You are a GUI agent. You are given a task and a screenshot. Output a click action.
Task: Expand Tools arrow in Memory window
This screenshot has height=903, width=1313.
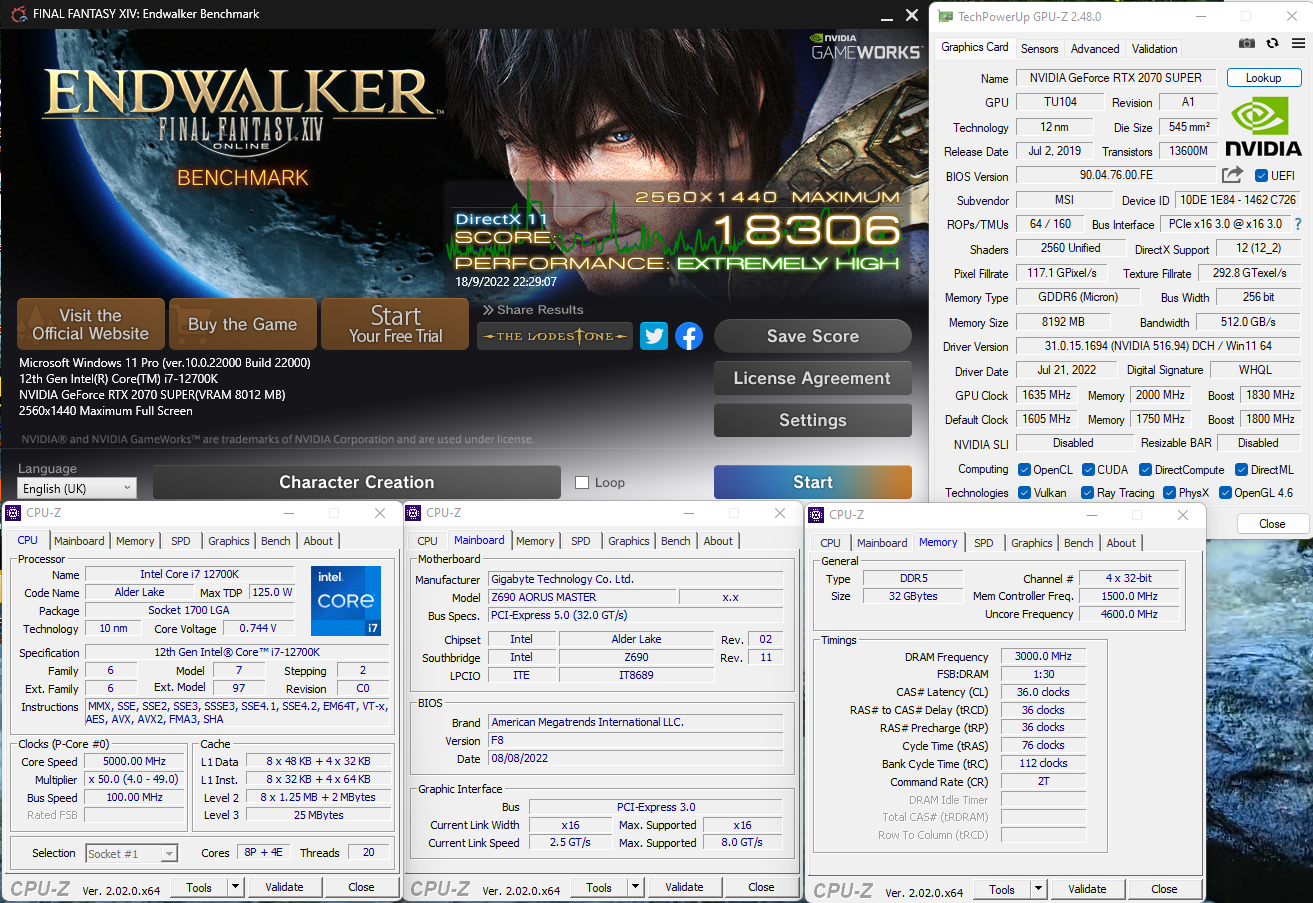1038,889
